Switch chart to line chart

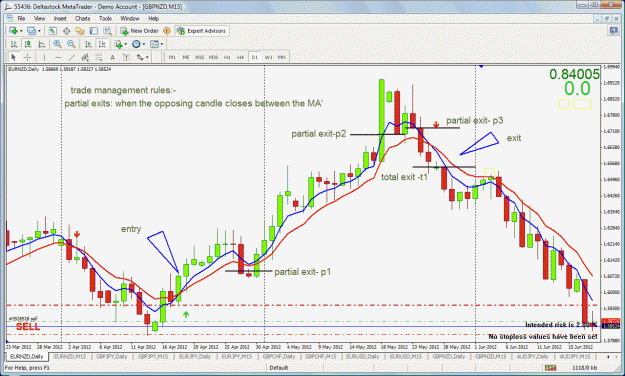coord(41,44)
